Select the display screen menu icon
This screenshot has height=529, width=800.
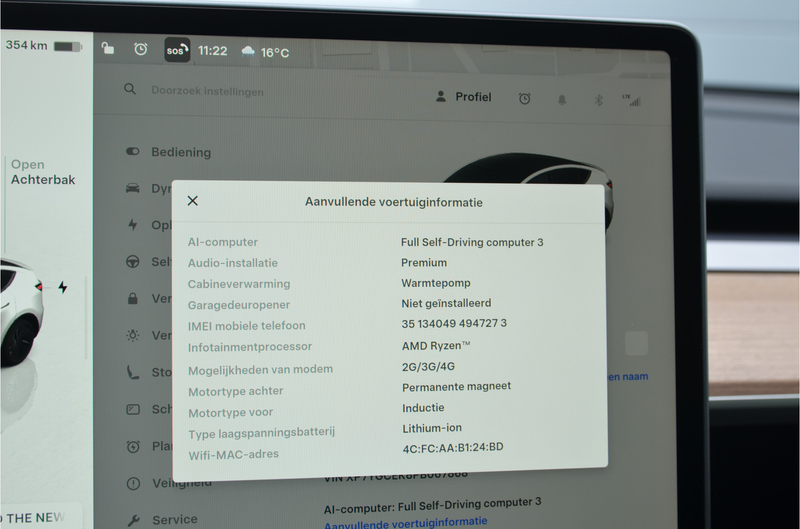[x=133, y=409]
